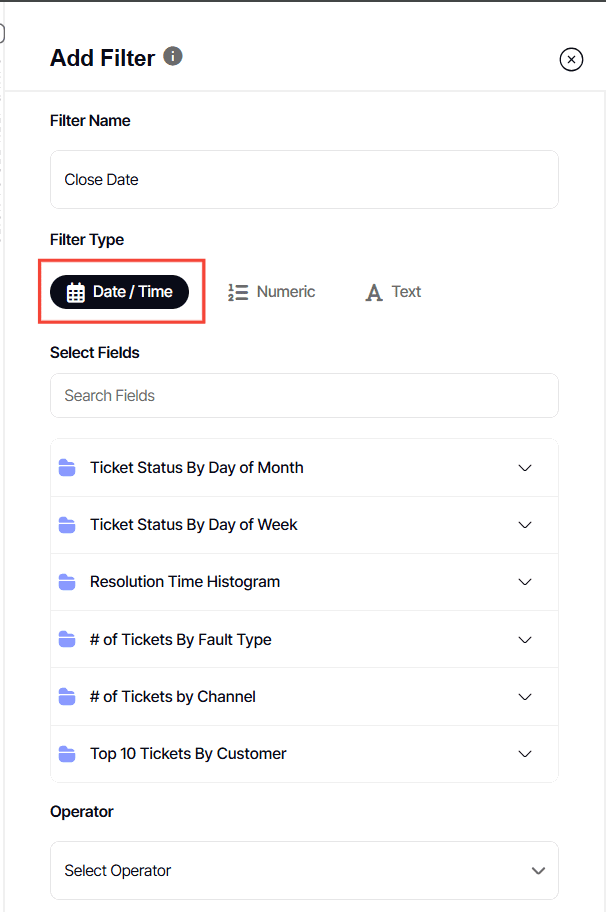The height and width of the screenshot is (912, 606).
Task: Click the Filter Name input field
Action: (304, 180)
